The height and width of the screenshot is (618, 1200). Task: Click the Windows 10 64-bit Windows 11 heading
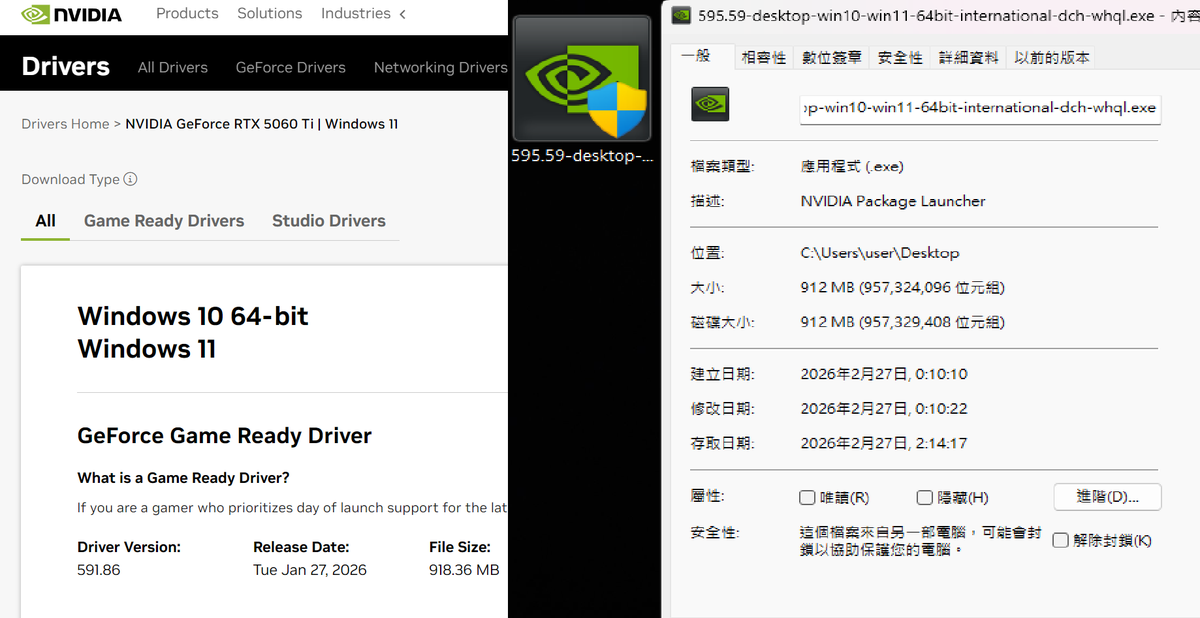click(x=193, y=333)
